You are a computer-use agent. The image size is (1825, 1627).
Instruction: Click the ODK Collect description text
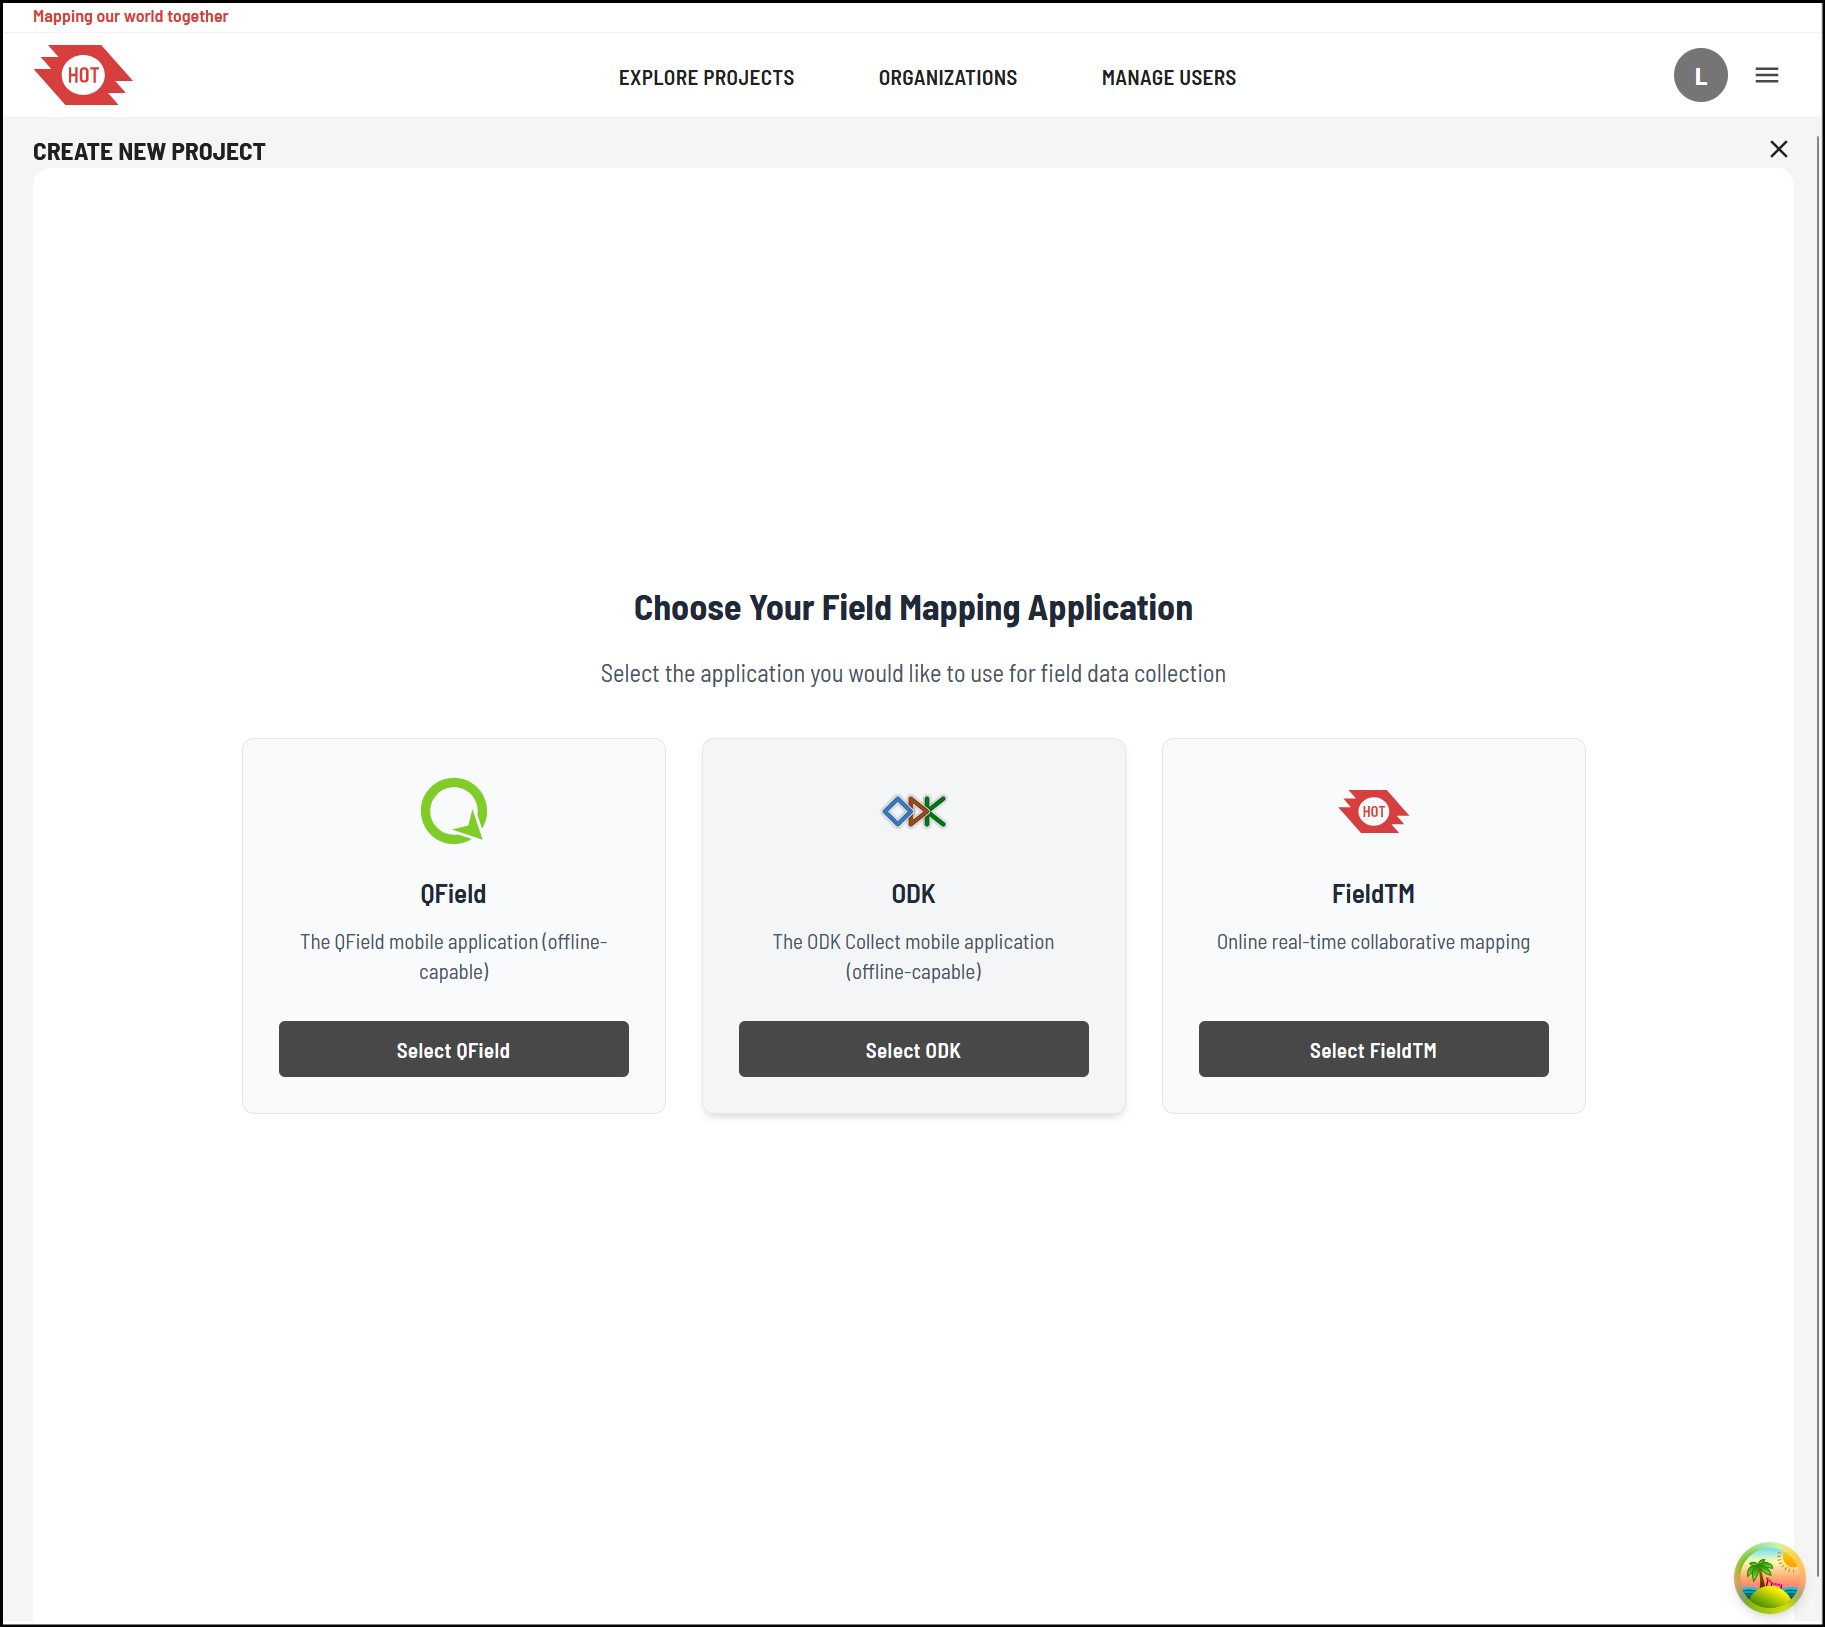click(x=913, y=956)
